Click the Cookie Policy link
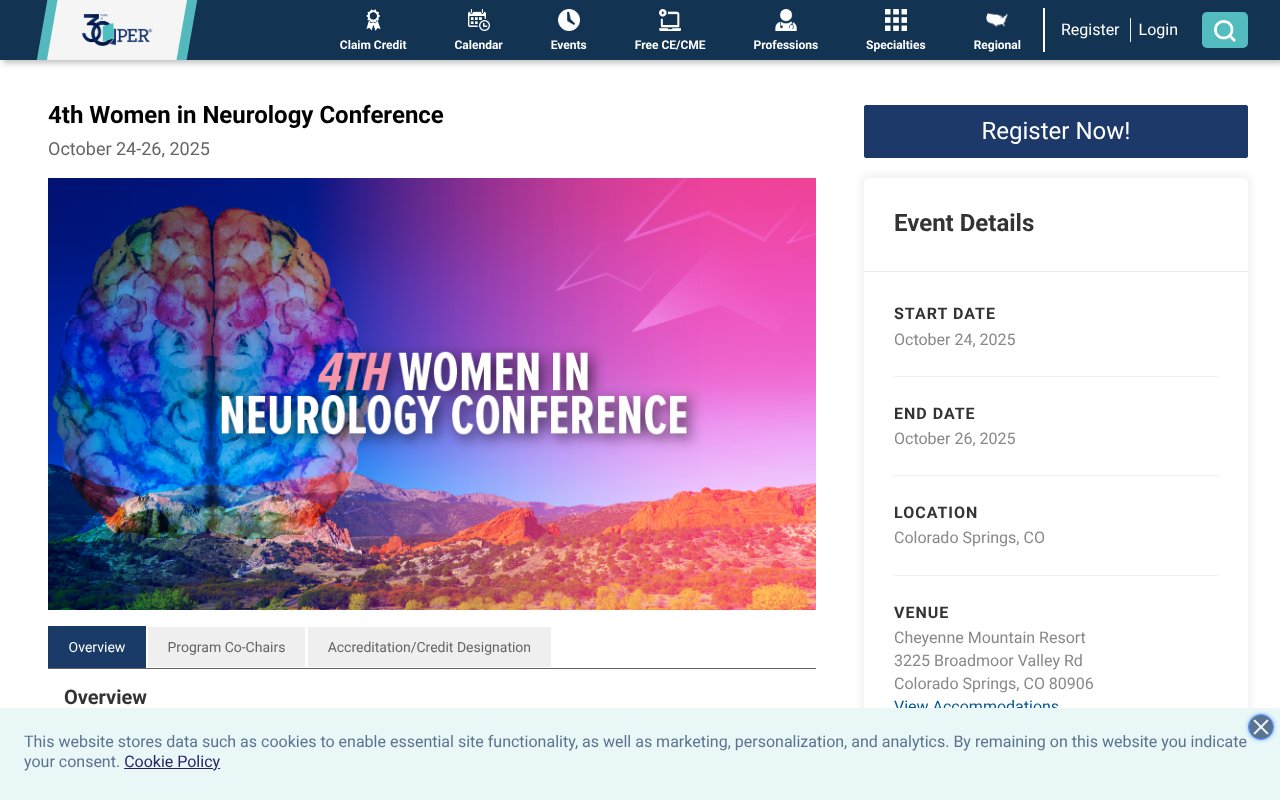This screenshot has width=1280, height=800. (x=171, y=761)
